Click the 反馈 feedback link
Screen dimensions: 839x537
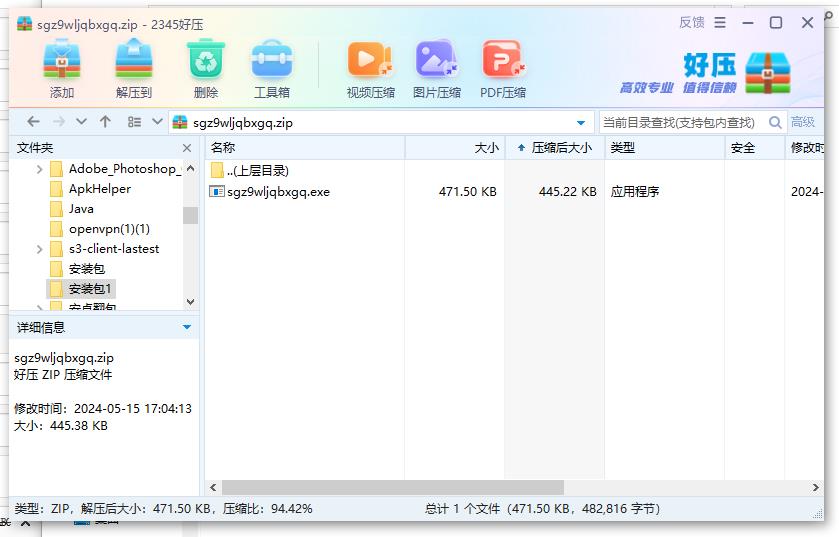point(691,22)
